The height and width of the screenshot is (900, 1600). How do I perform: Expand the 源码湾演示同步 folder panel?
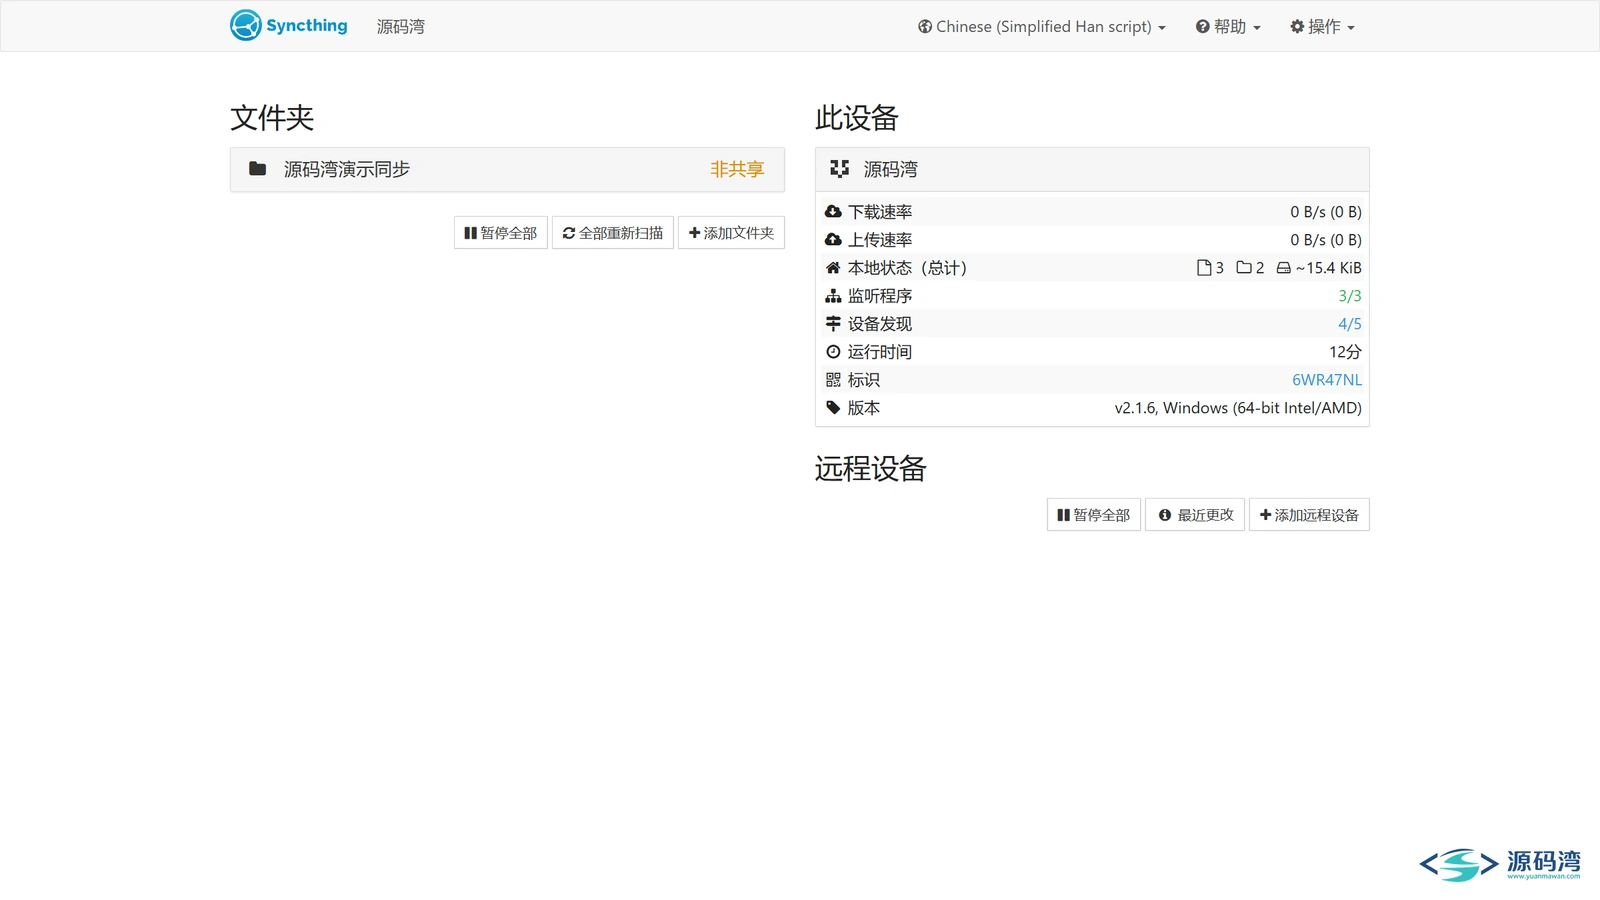(507, 170)
